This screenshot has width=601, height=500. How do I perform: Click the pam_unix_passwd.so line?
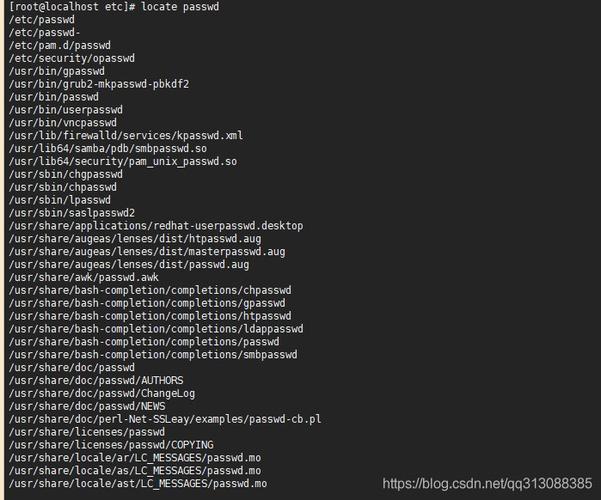(123, 162)
